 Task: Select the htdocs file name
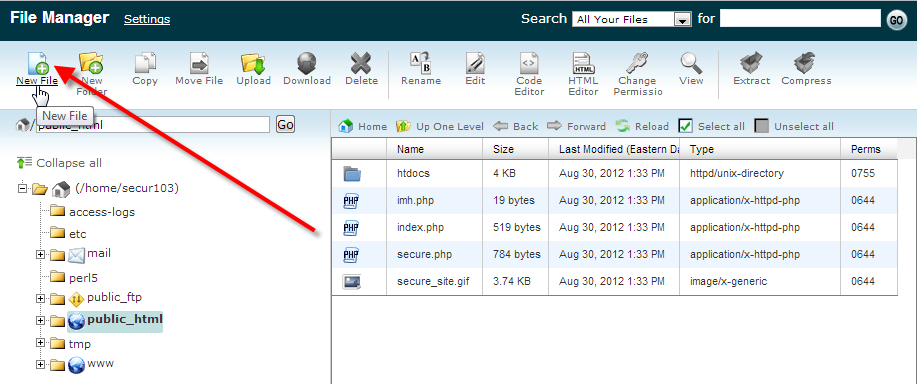coord(413,174)
